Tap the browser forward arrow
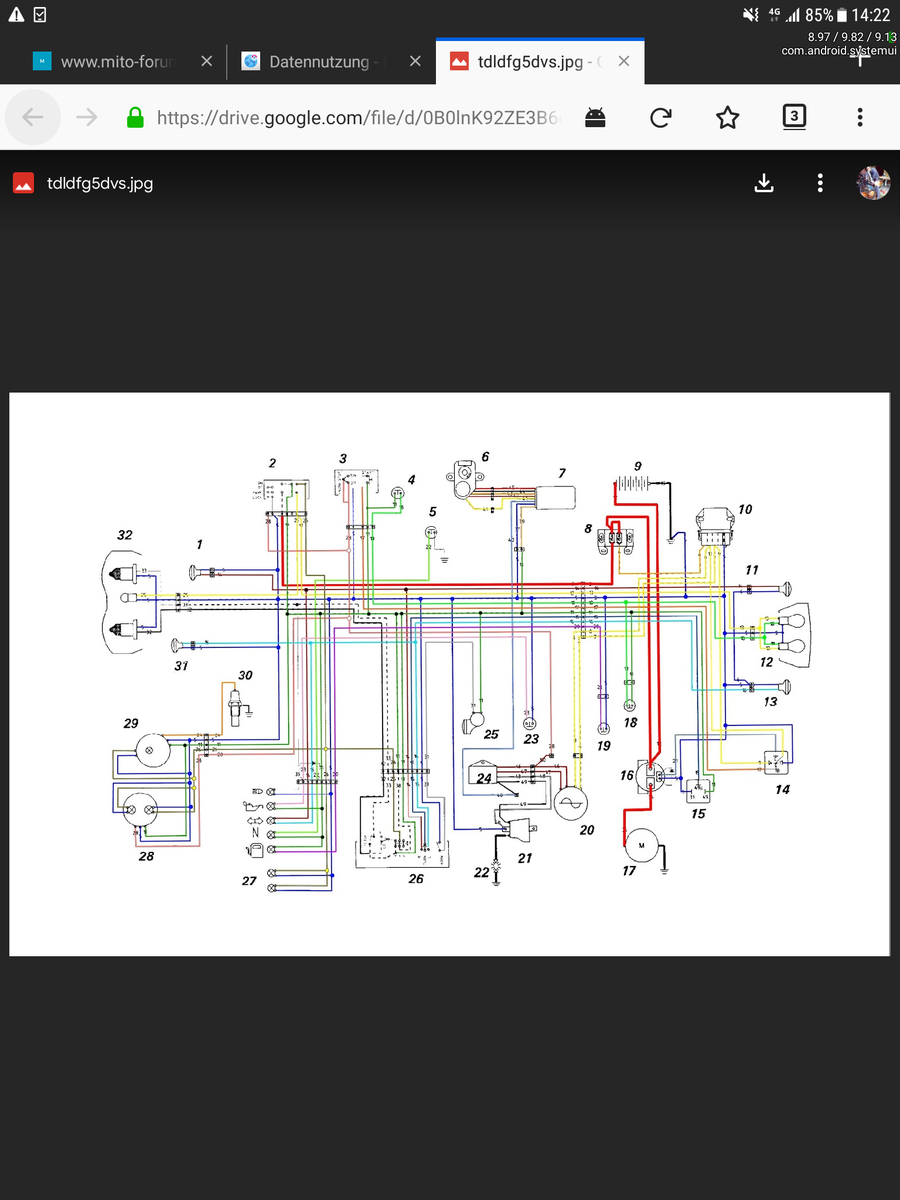This screenshot has width=900, height=1200. point(87,118)
